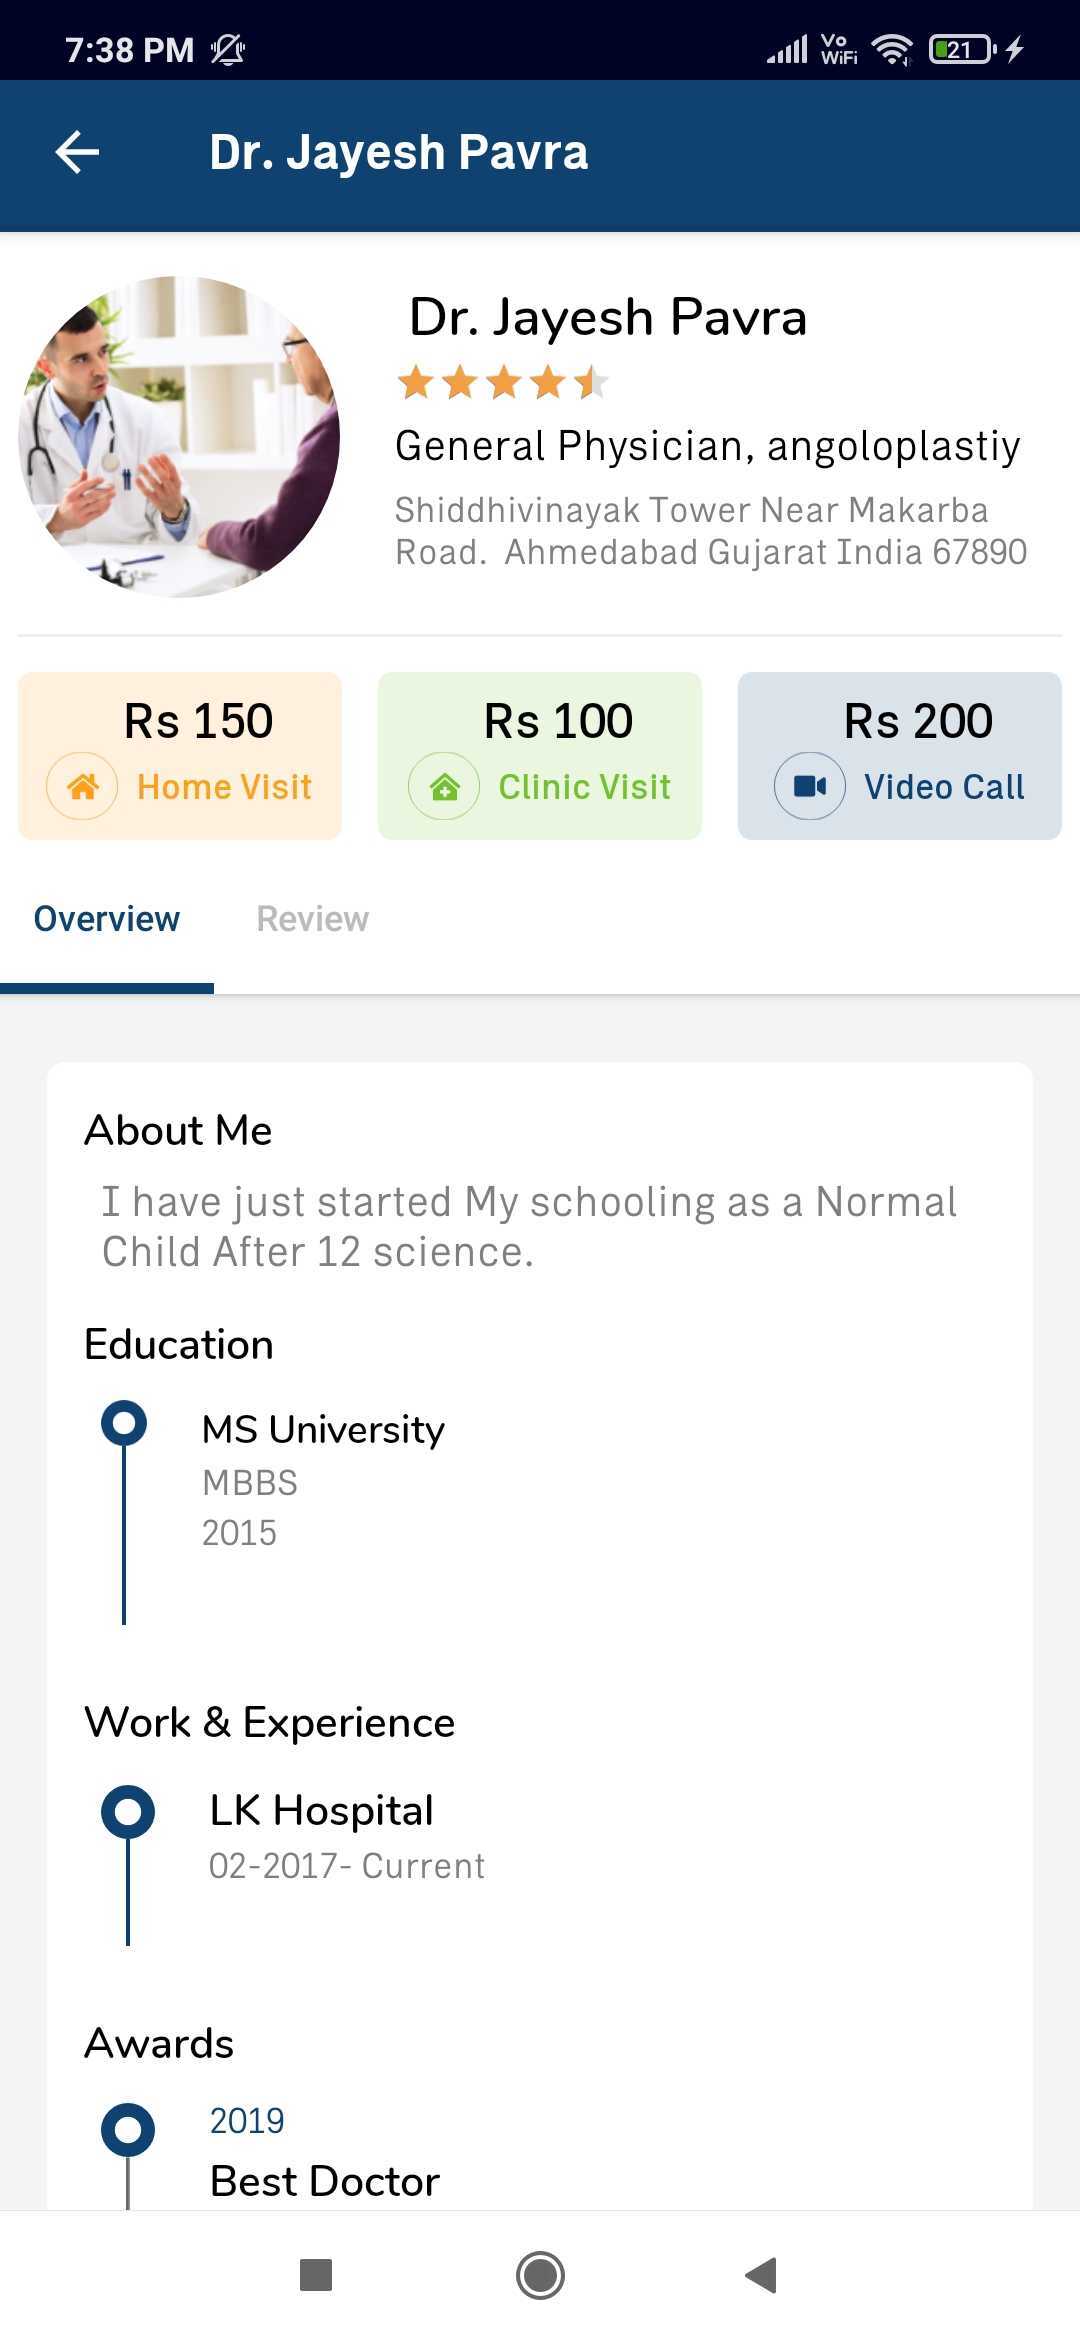The image size is (1080, 2340).
Task: Switch to the Review tab
Action: coord(312,919)
